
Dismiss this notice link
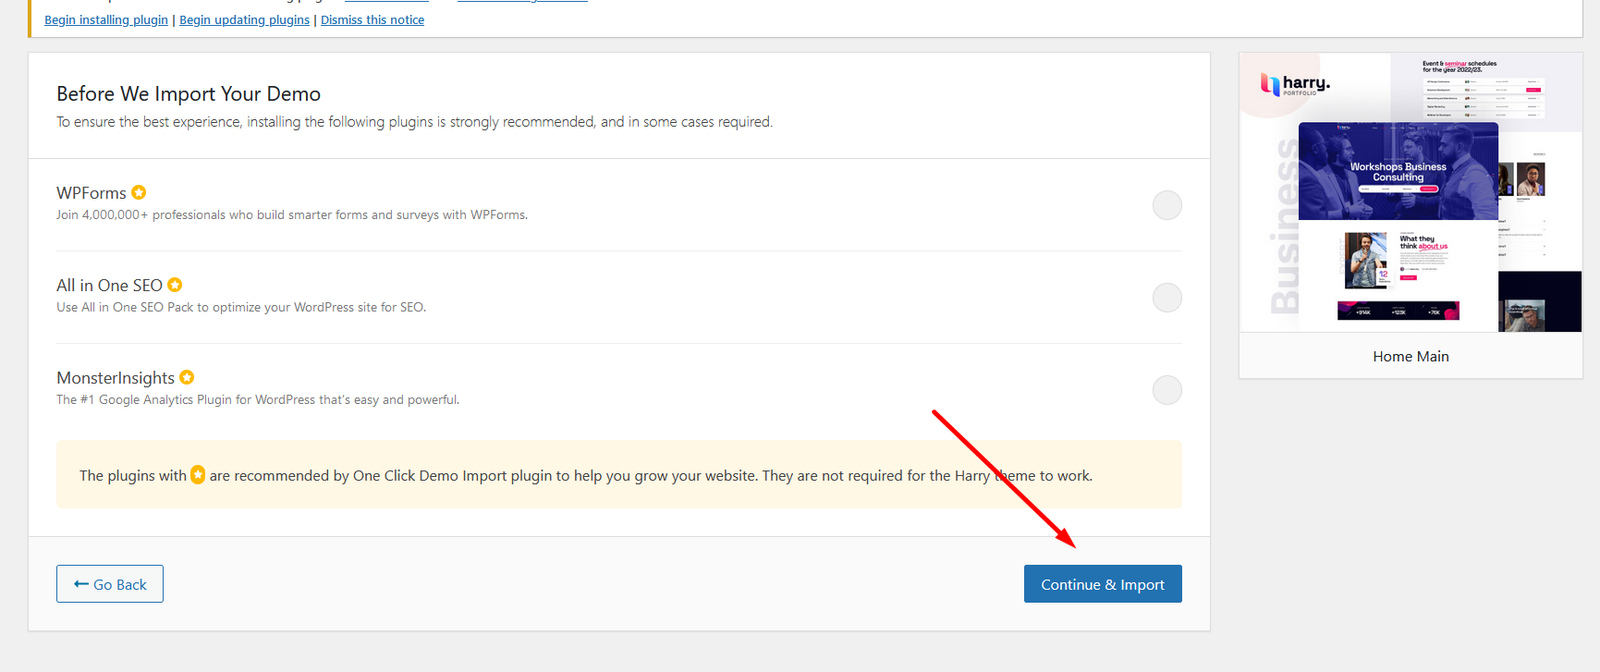coord(372,20)
